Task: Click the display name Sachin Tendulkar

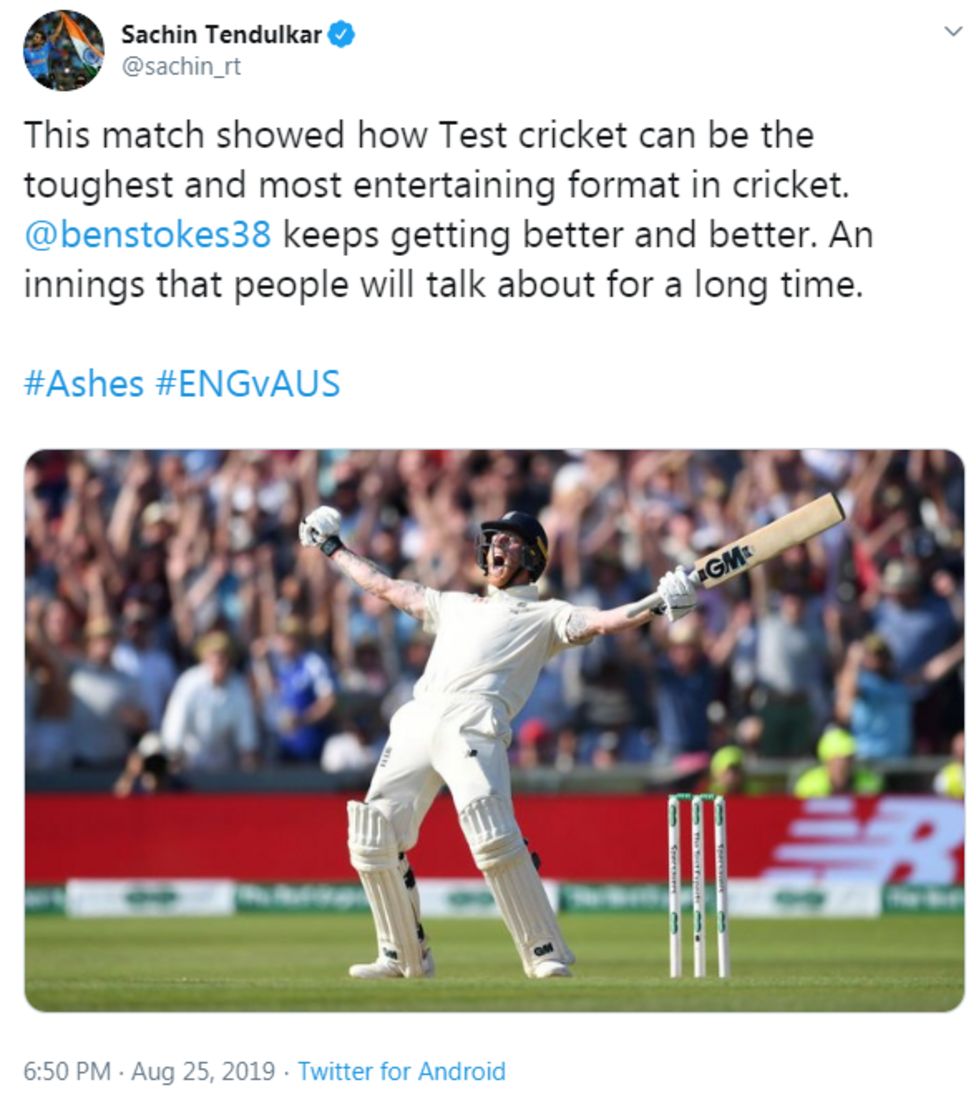Action: pos(221,31)
